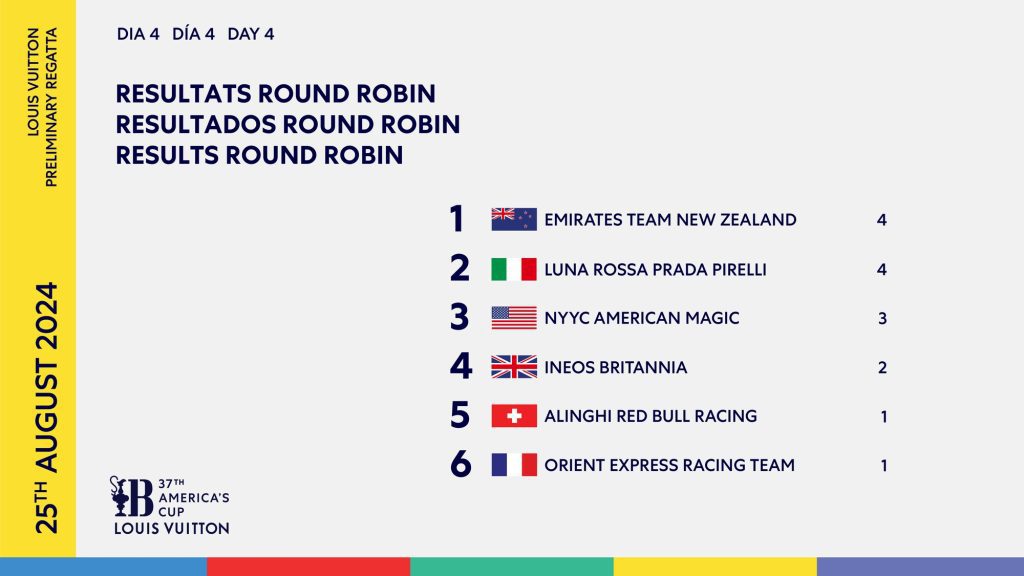Click the Day 4 label

click(x=251, y=34)
